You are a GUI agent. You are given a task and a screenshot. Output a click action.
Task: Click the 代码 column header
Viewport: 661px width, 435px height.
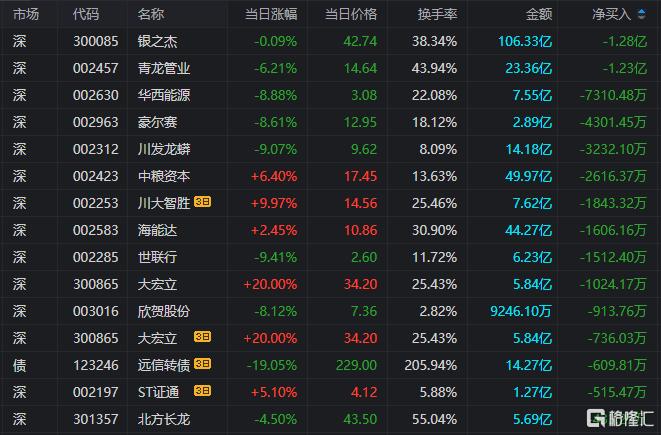click(86, 14)
